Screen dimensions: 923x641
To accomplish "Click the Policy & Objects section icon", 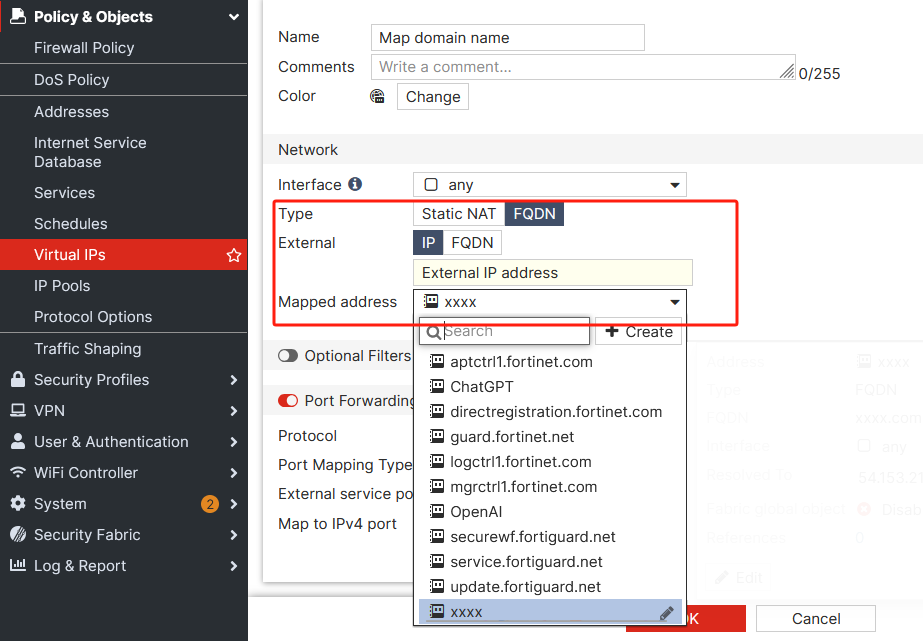I will [x=18, y=16].
